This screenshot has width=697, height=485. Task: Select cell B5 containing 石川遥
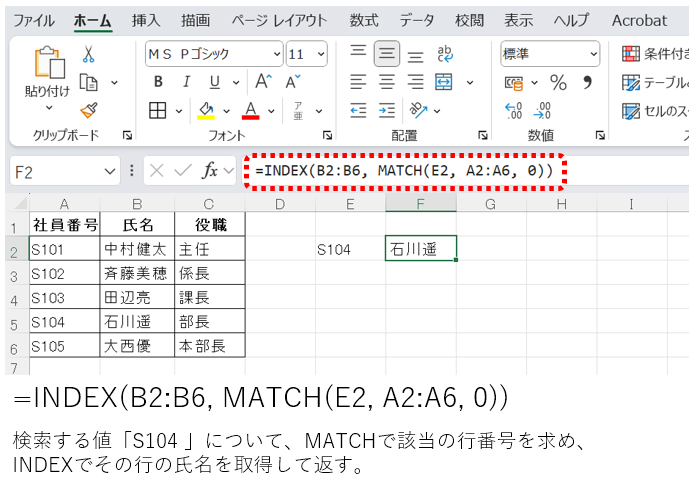pyautogui.click(x=136, y=321)
